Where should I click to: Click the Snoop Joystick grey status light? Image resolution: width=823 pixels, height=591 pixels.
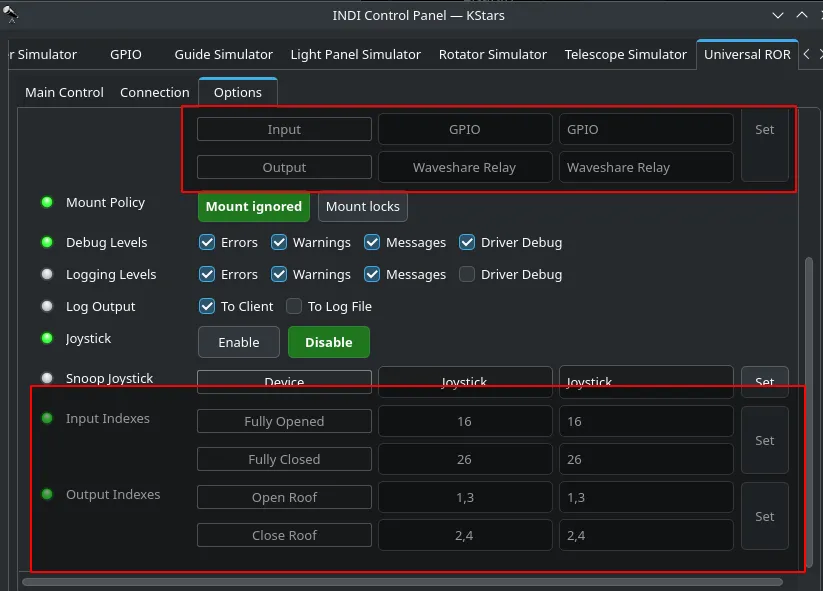(47, 378)
